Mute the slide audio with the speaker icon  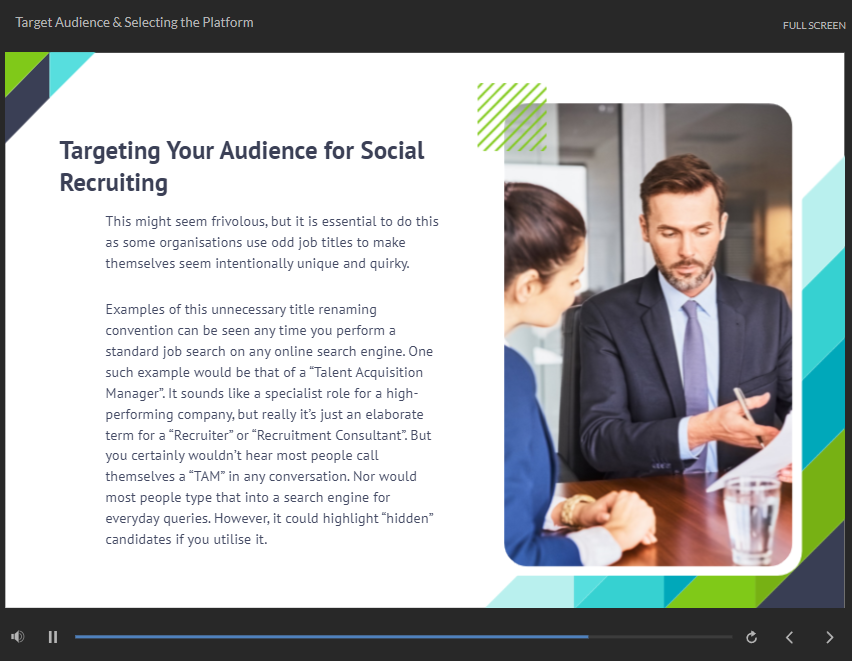point(17,637)
